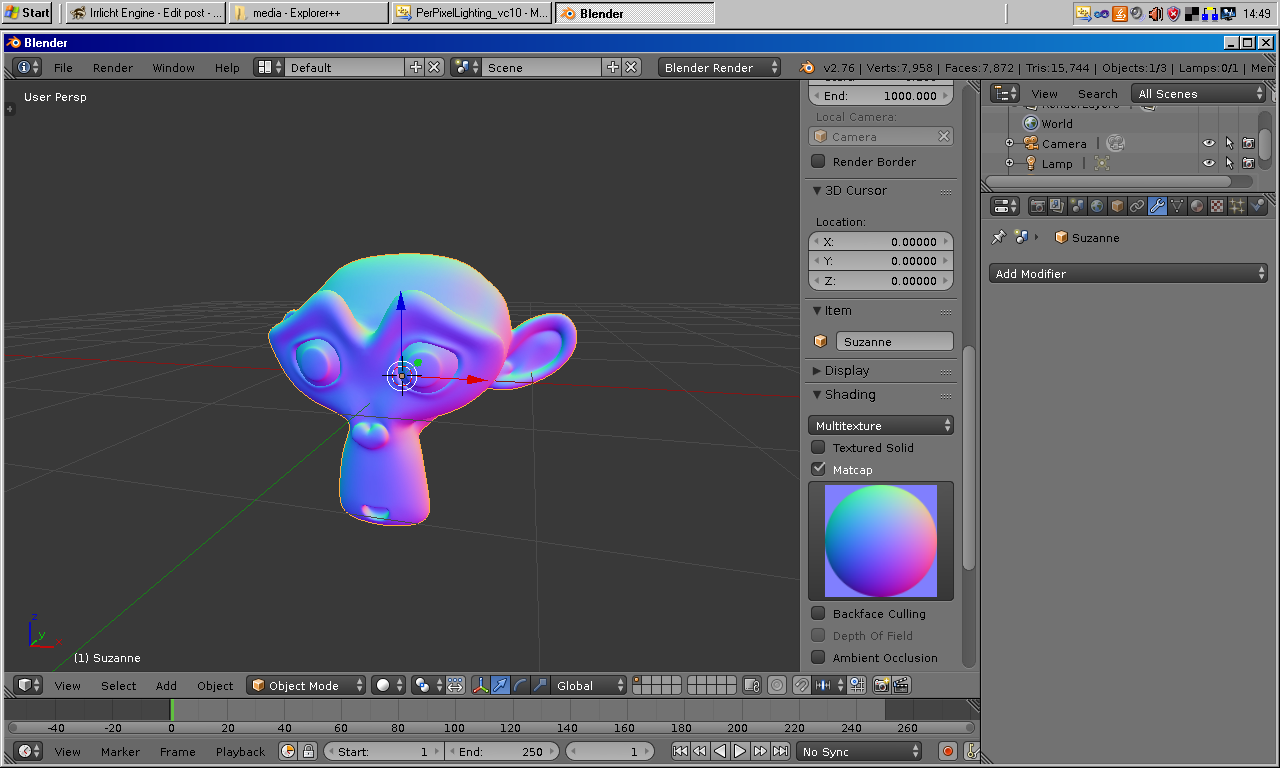This screenshot has height=768, width=1280.
Task: Toggle Camera selectability arrow icon
Action: point(1229,143)
